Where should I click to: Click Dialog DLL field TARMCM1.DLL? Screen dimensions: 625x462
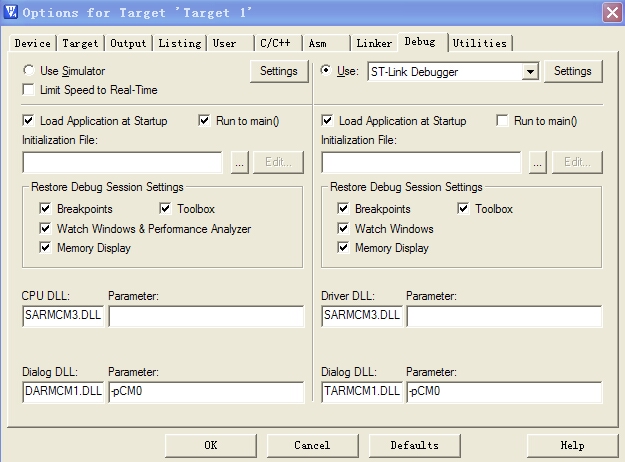tap(362, 392)
